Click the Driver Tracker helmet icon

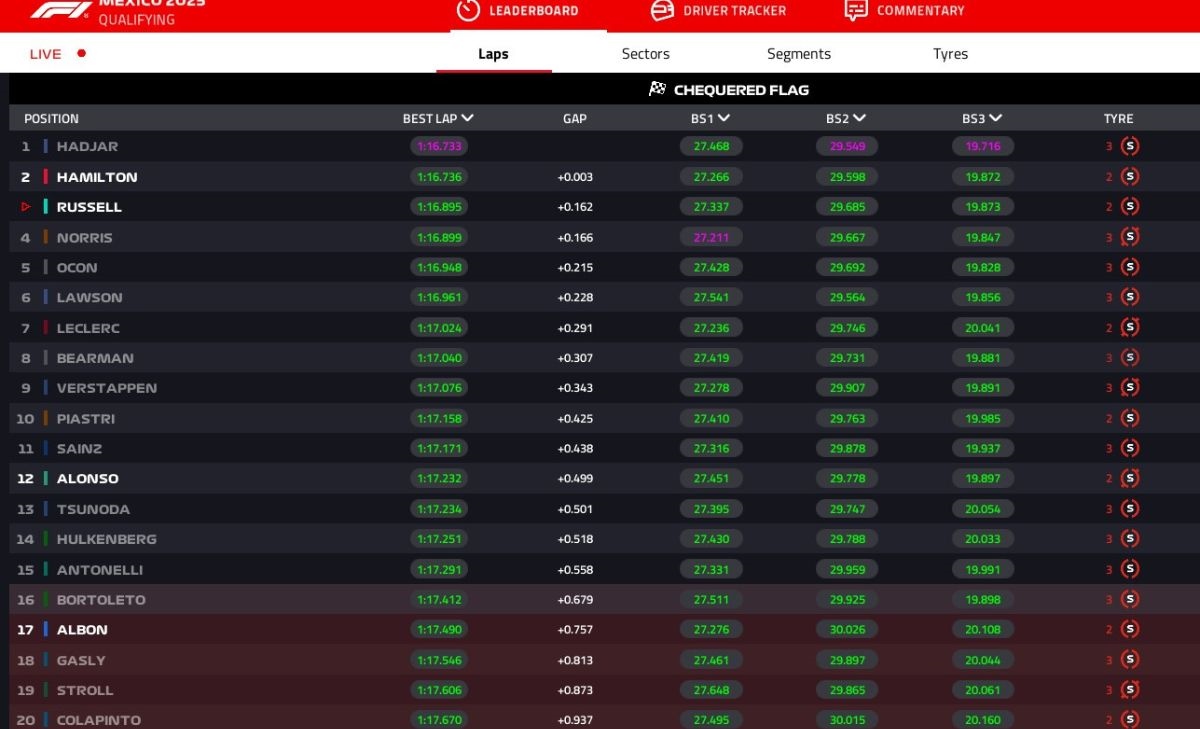(x=662, y=10)
